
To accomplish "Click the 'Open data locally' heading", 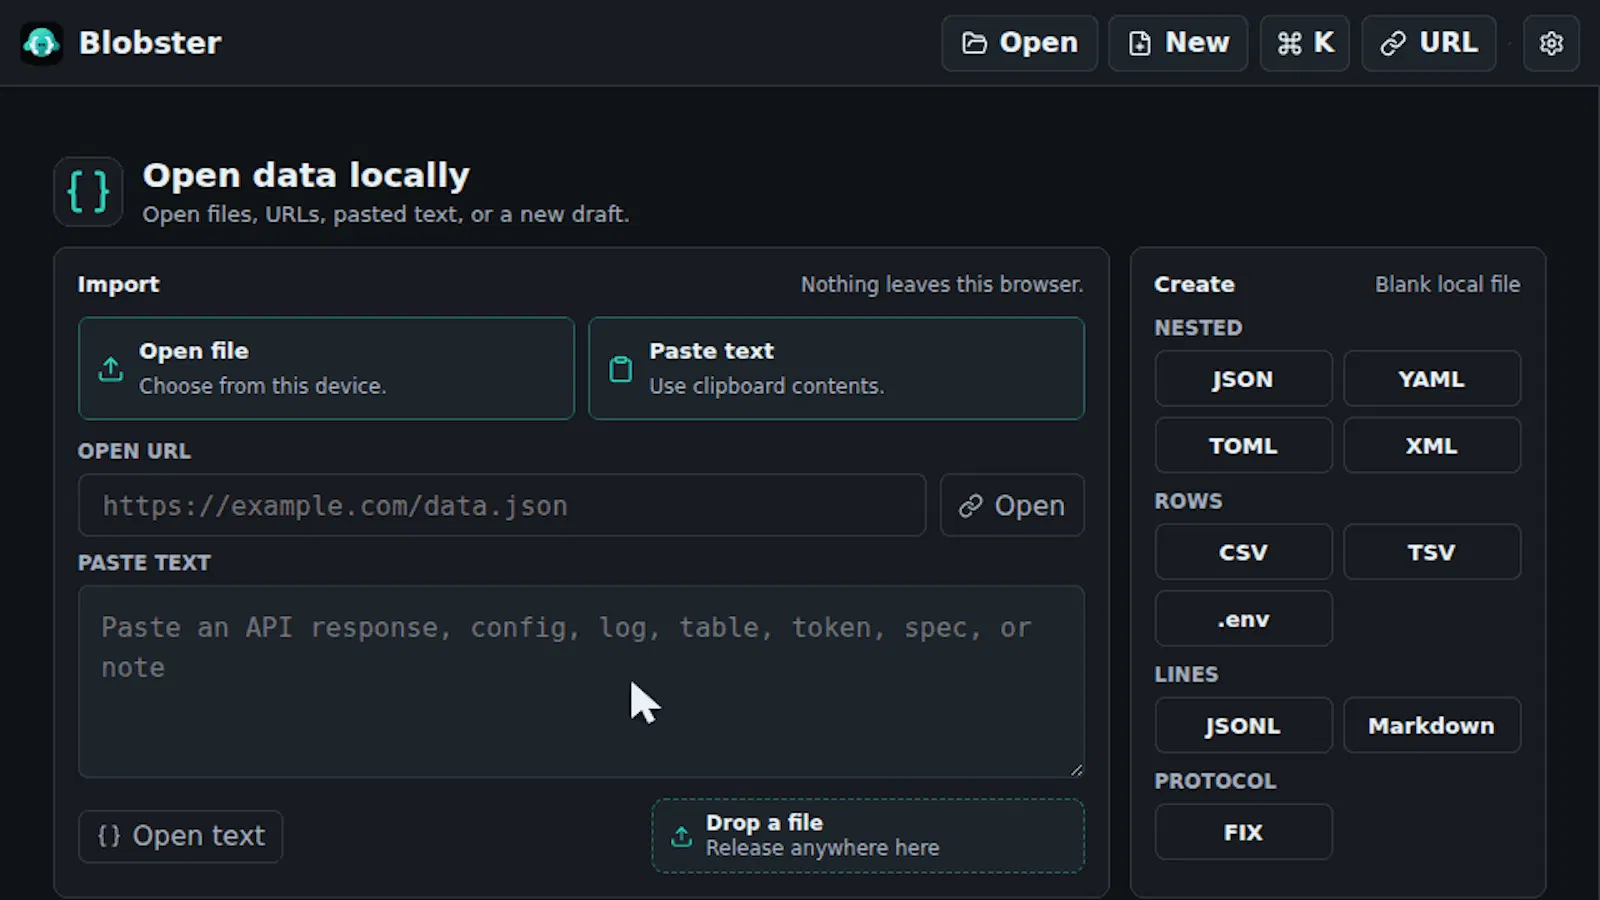I will [306, 175].
